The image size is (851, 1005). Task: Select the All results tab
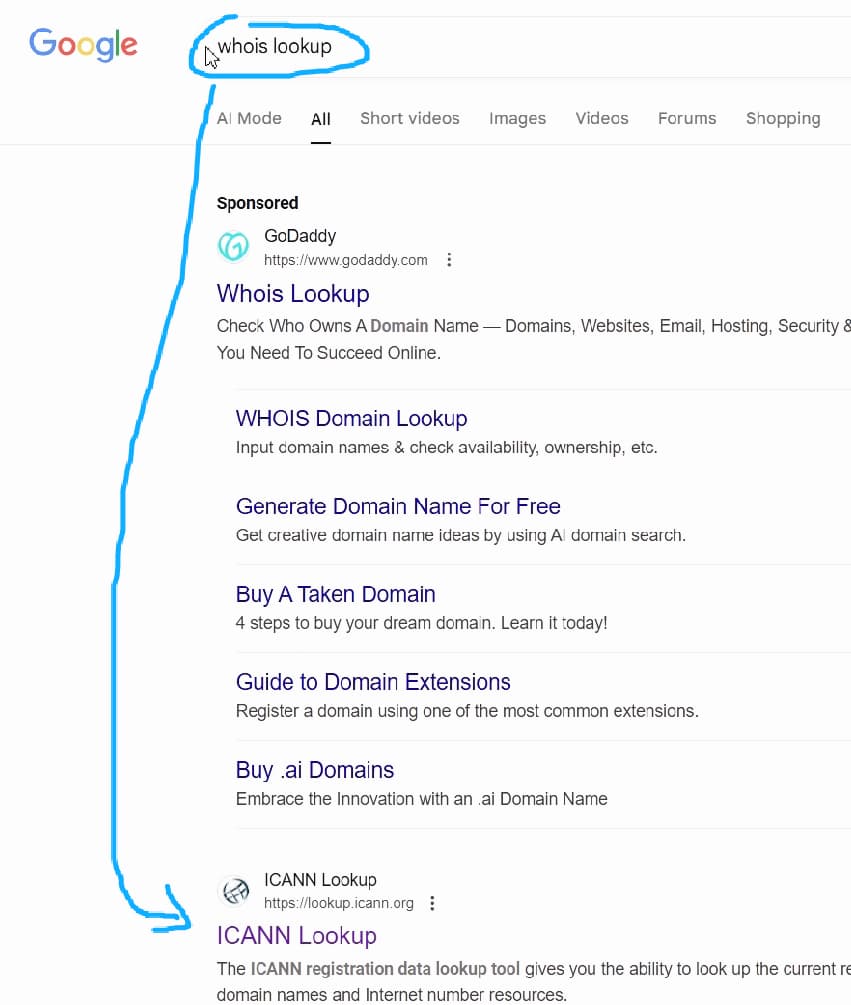pos(321,119)
